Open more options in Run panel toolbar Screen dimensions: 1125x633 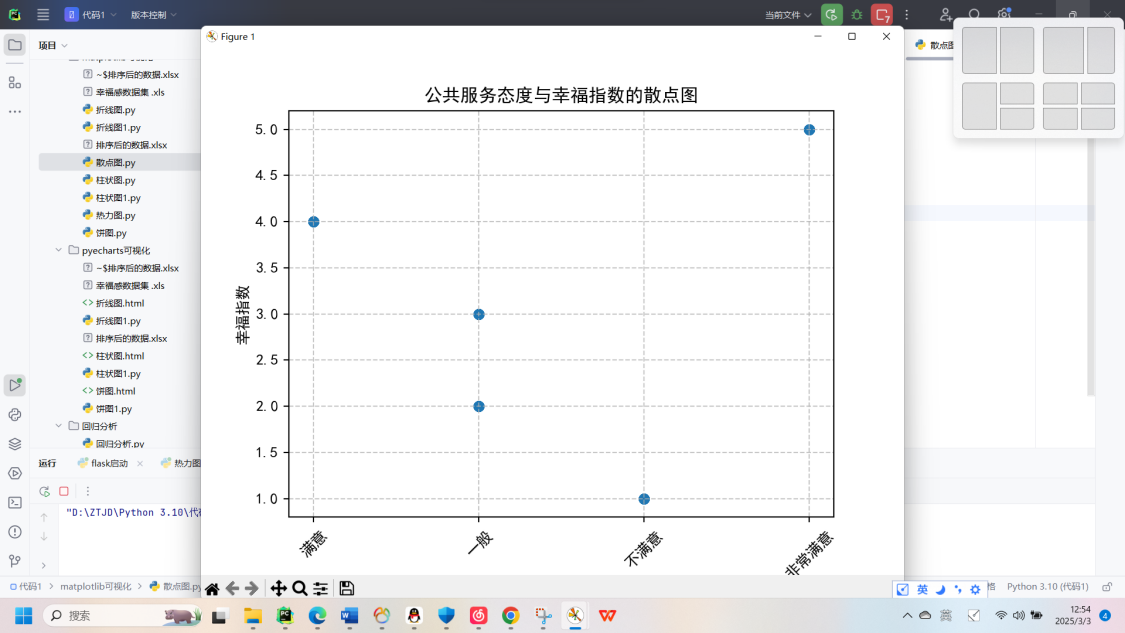pos(88,492)
